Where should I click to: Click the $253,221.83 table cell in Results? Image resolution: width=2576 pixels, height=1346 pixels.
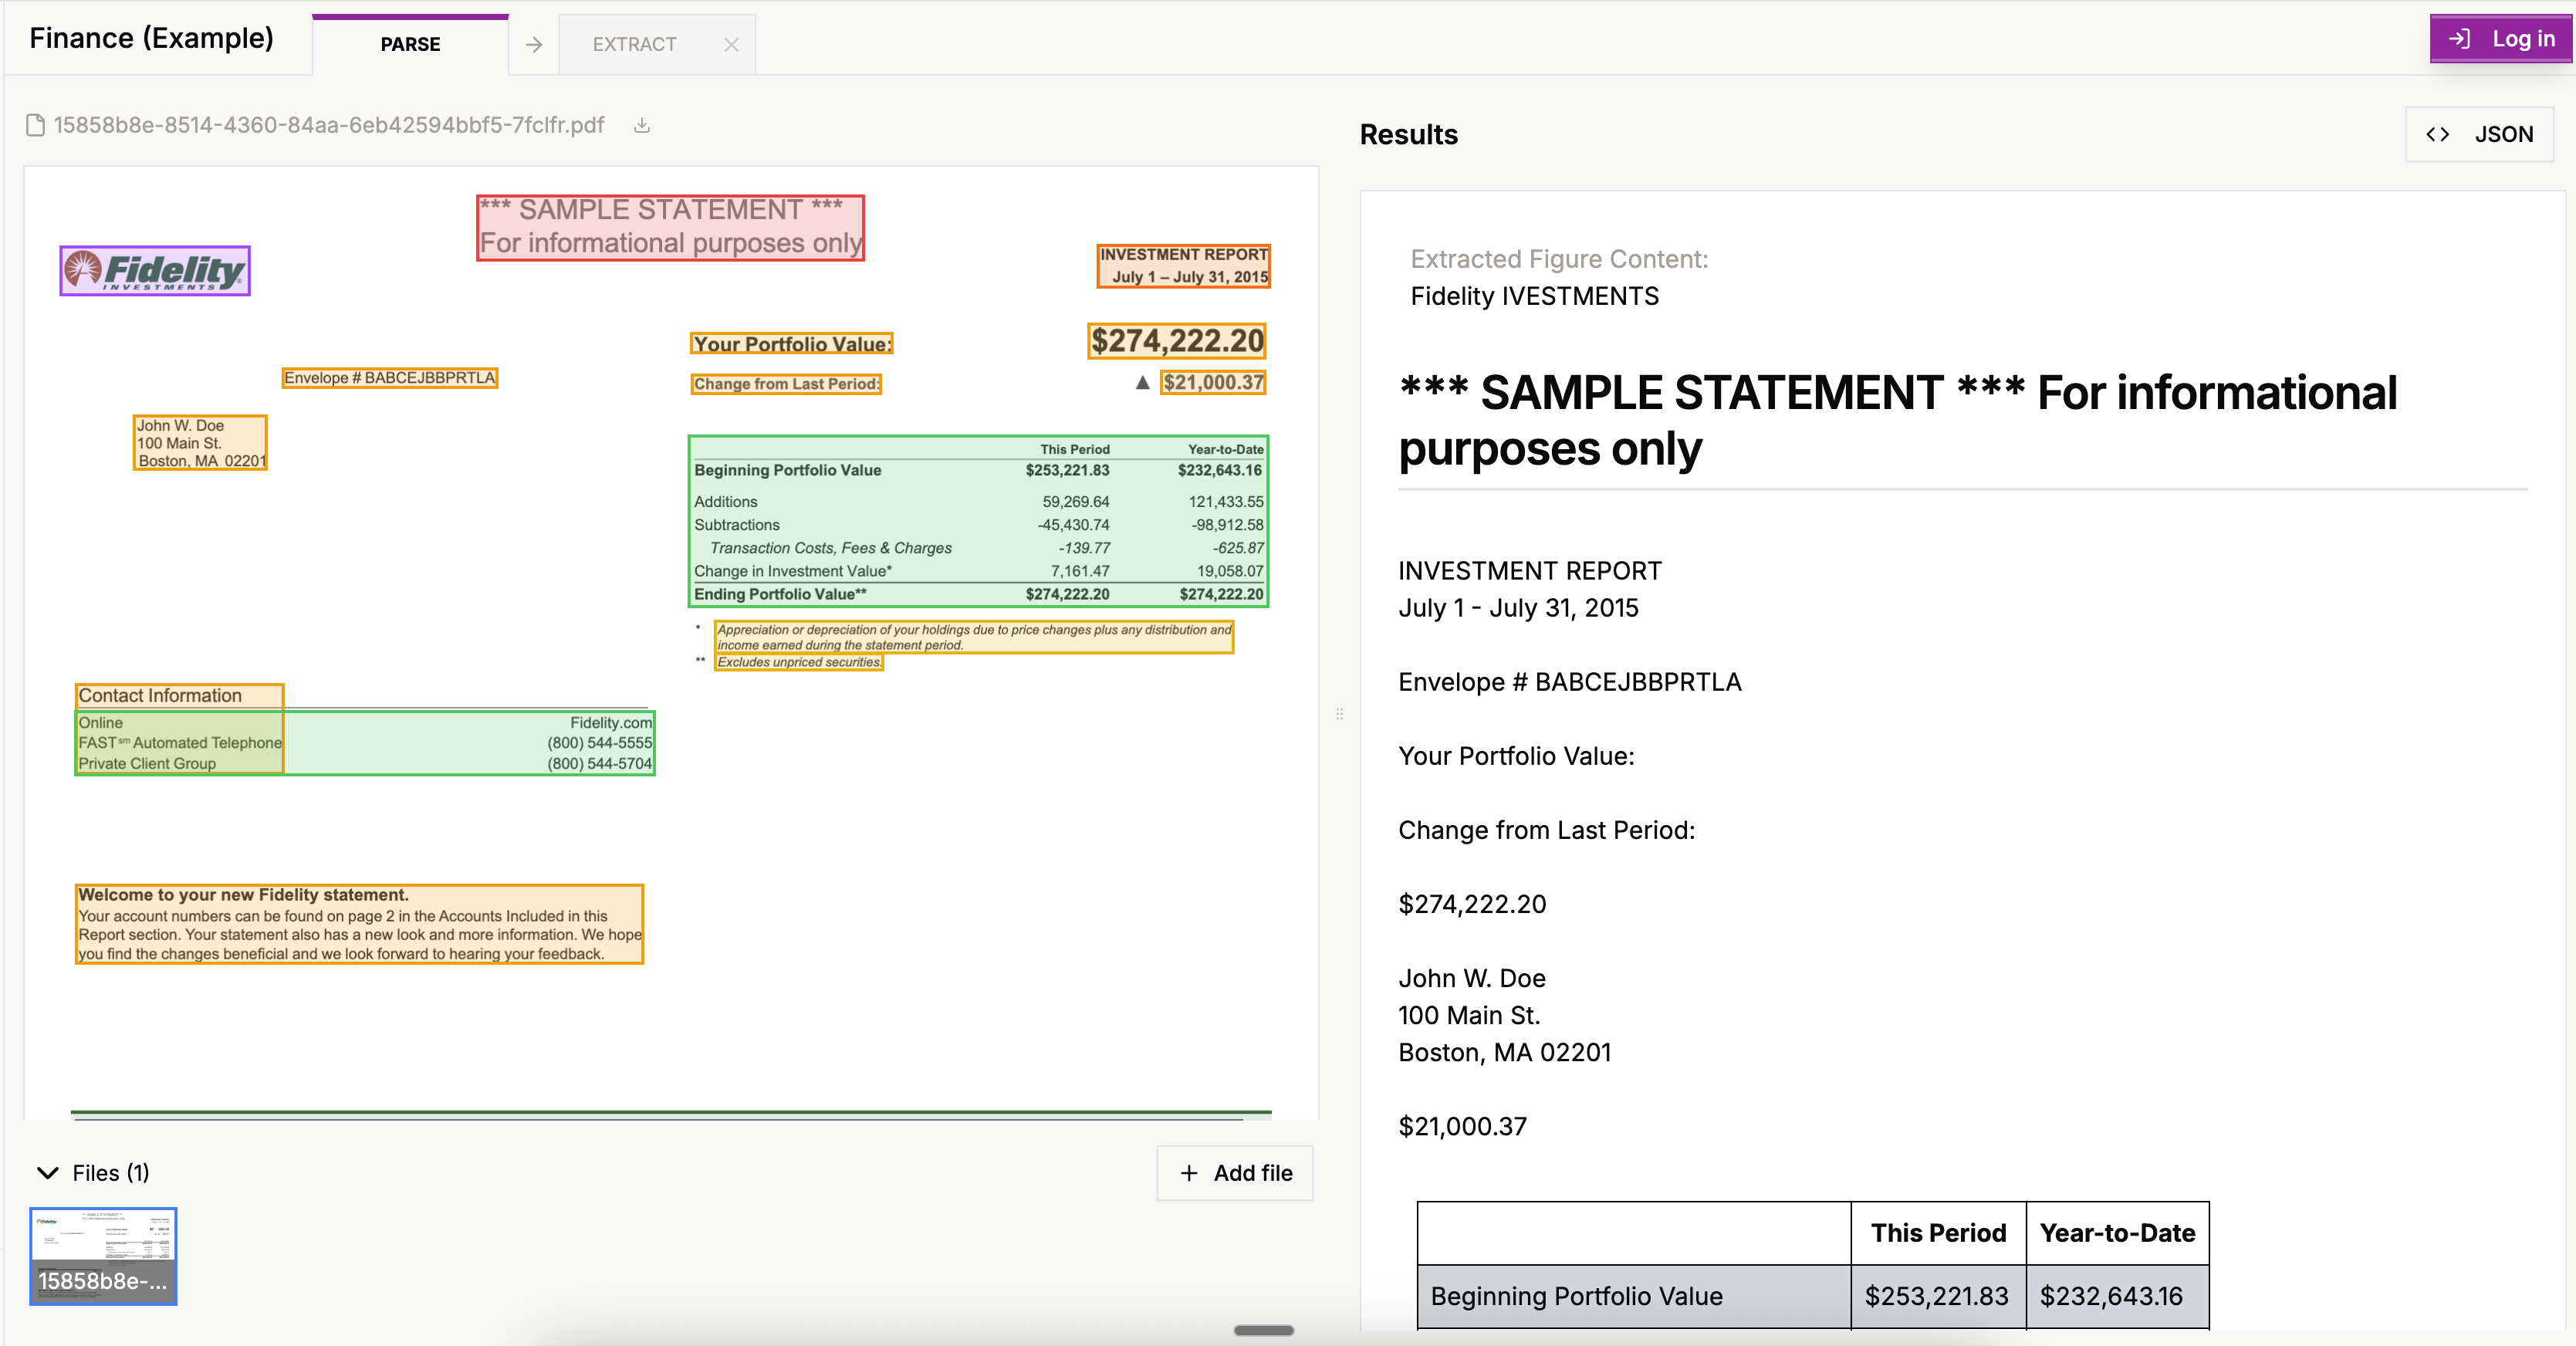pos(1937,1296)
